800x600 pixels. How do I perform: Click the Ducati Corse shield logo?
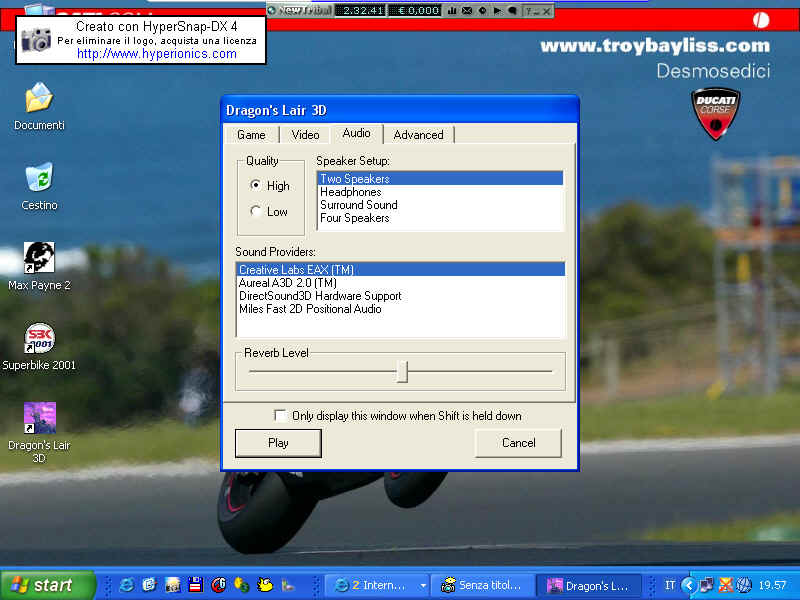(715, 114)
